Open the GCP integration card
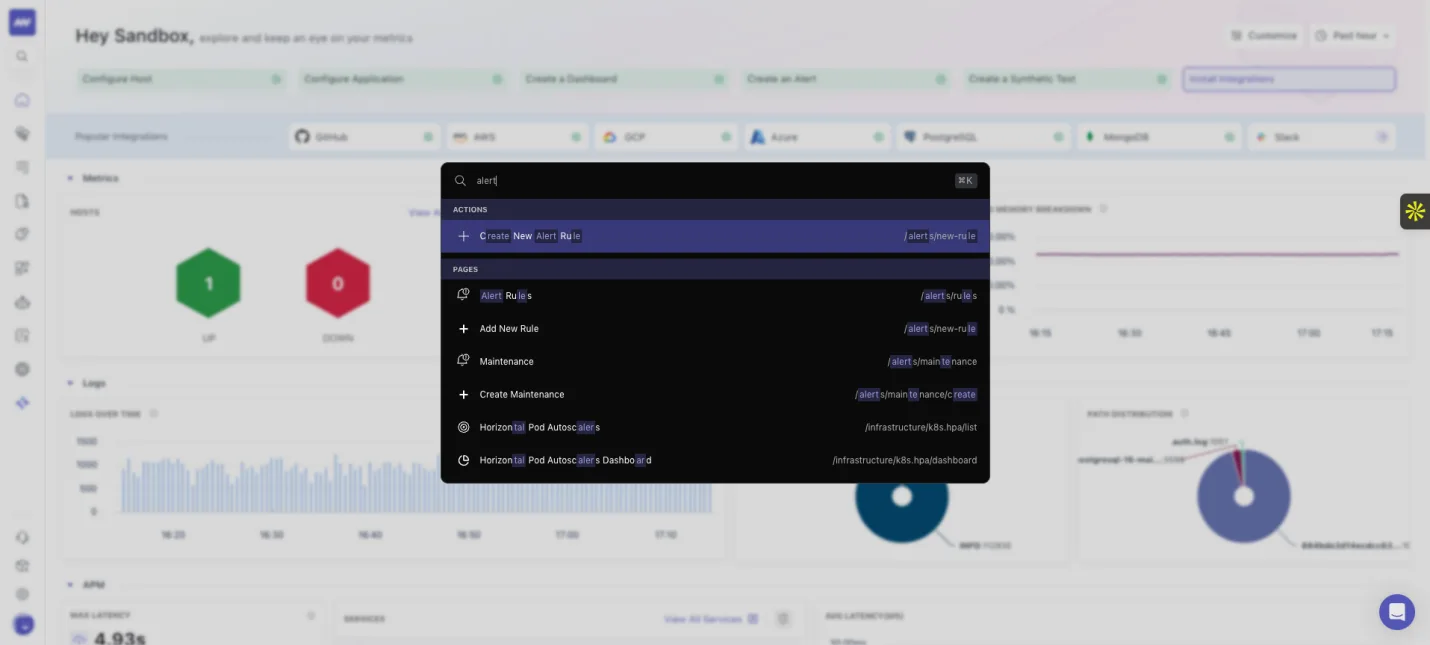 (666, 137)
